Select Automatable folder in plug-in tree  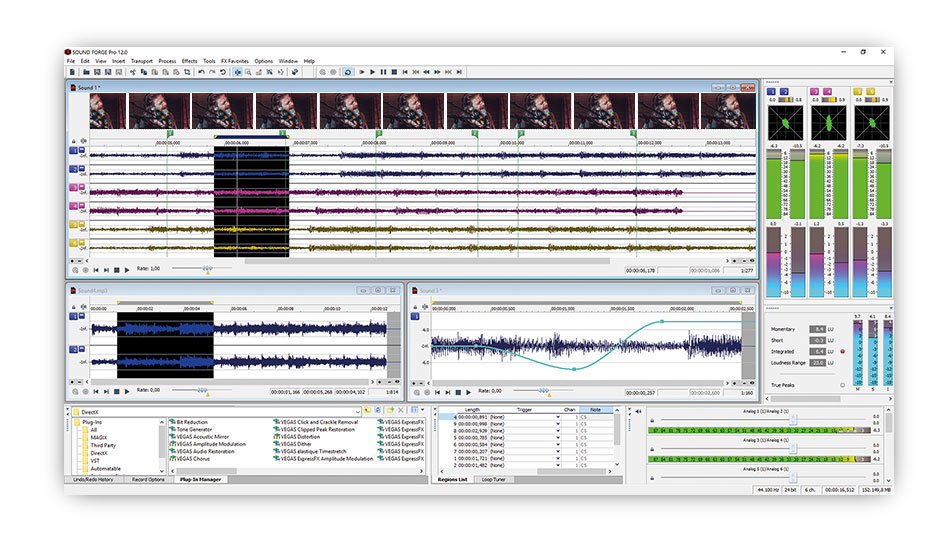[x=105, y=468]
